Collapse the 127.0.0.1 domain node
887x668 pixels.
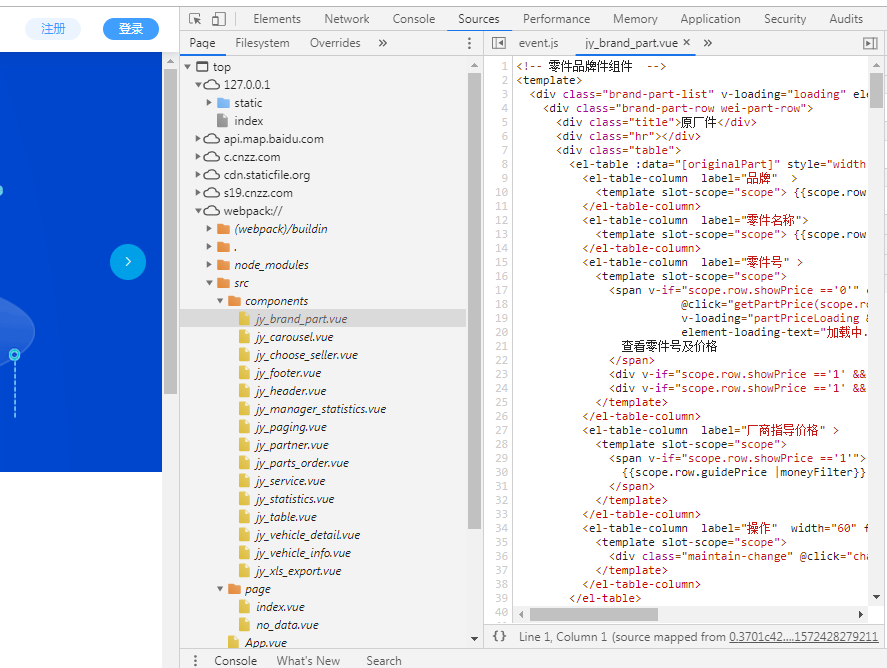click(199, 85)
